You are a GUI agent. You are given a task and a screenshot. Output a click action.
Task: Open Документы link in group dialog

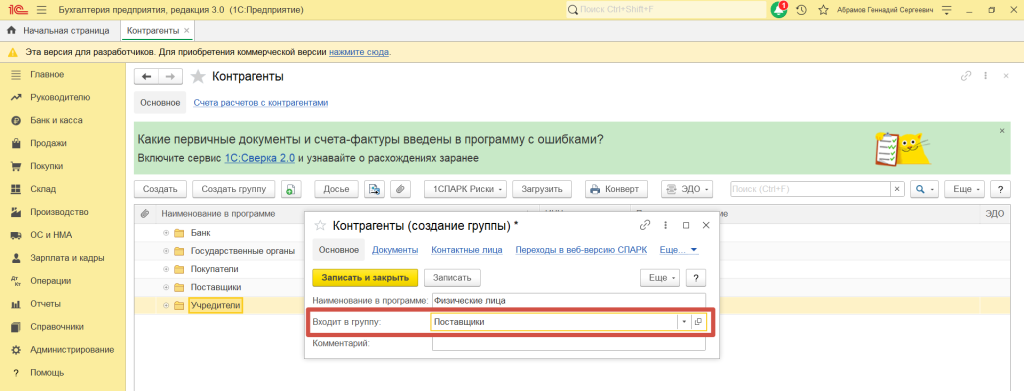pyautogui.click(x=395, y=249)
